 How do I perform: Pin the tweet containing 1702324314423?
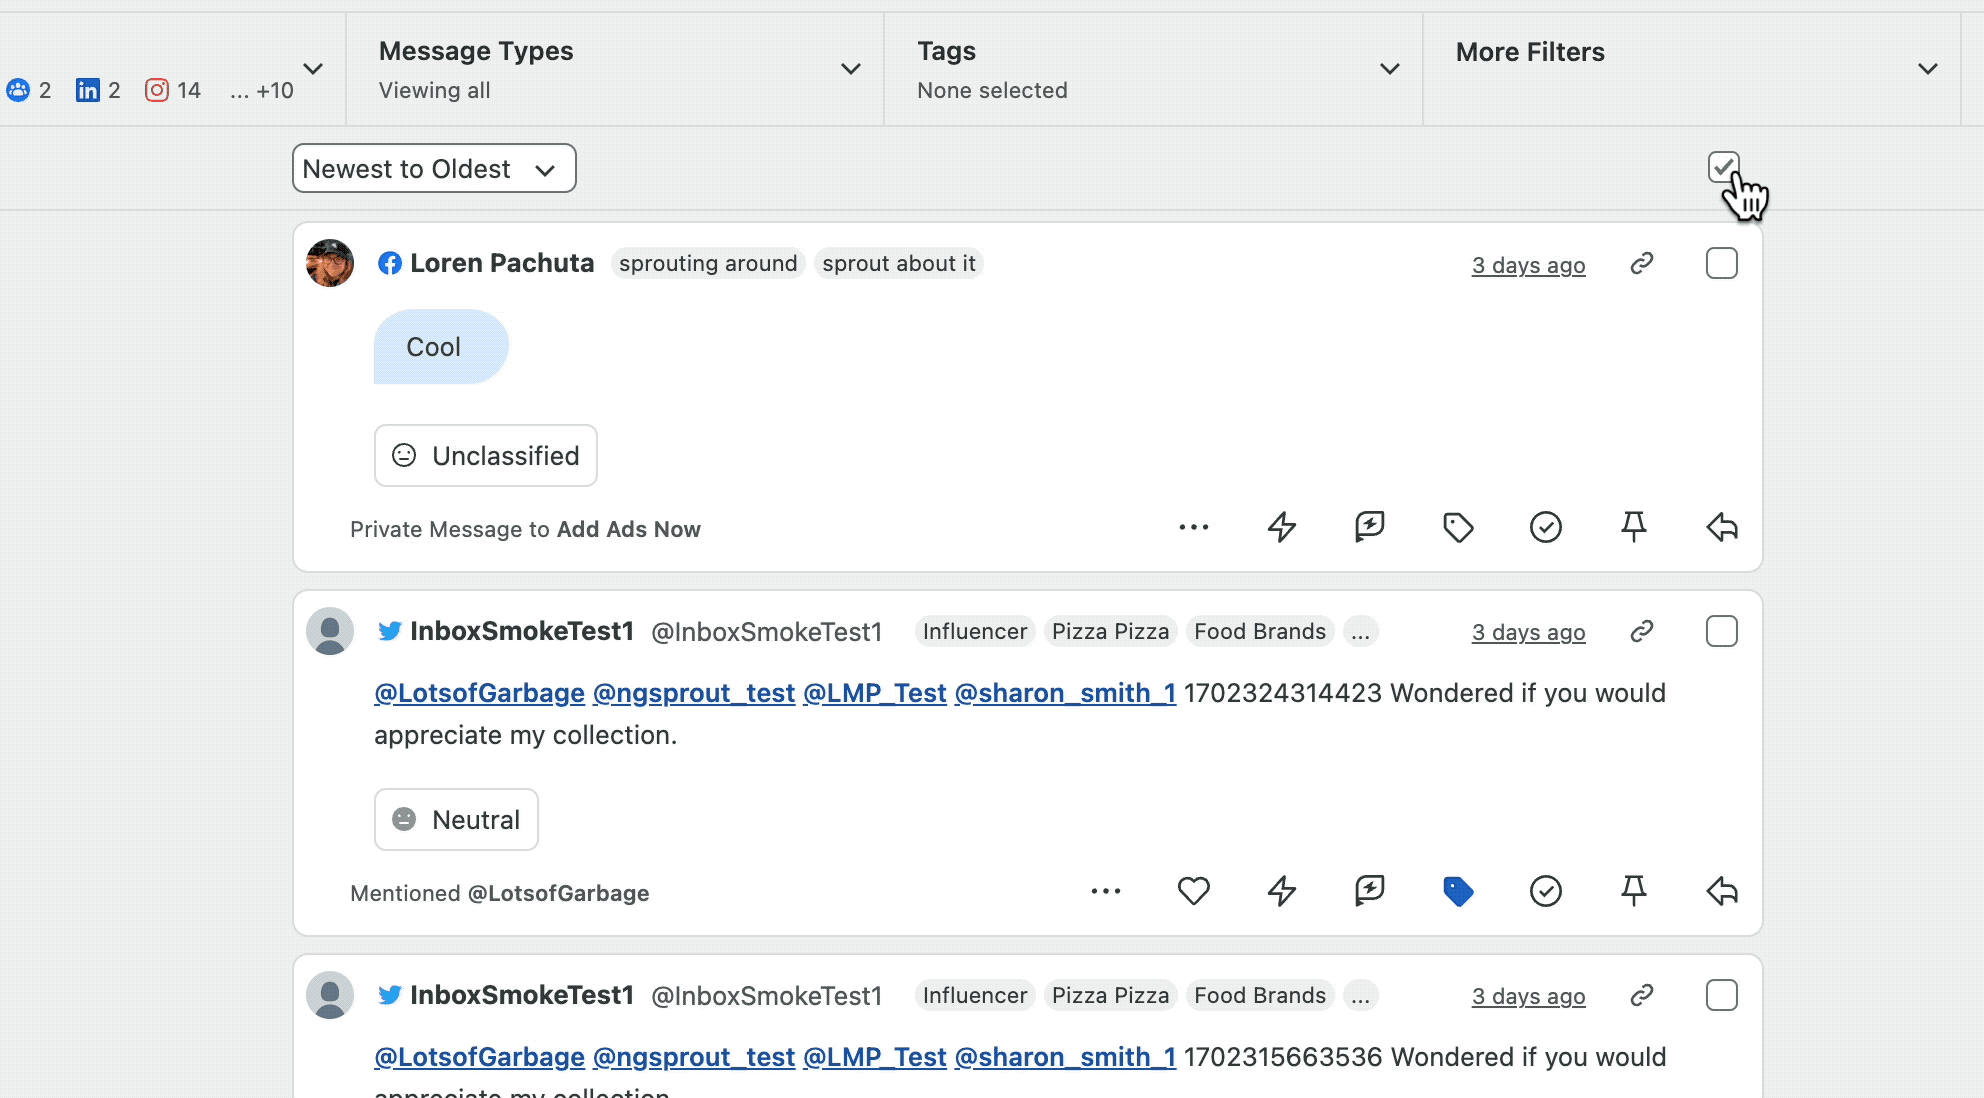click(1634, 891)
